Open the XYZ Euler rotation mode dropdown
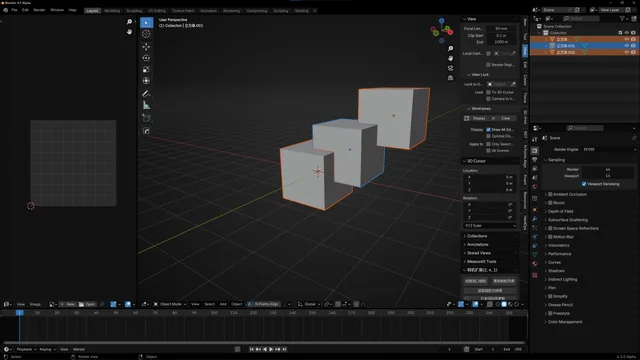Image resolution: width=640 pixels, height=360 pixels. pos(490,226)
